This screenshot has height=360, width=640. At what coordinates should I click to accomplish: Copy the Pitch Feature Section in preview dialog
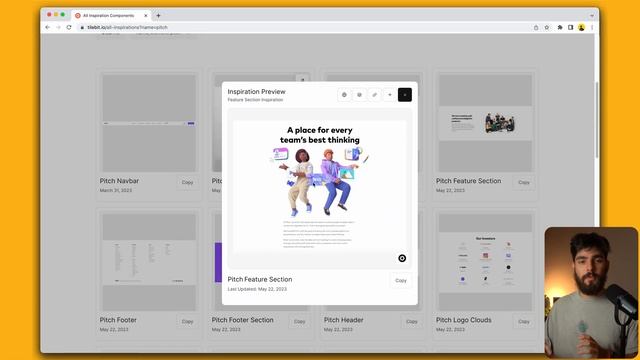401,280
